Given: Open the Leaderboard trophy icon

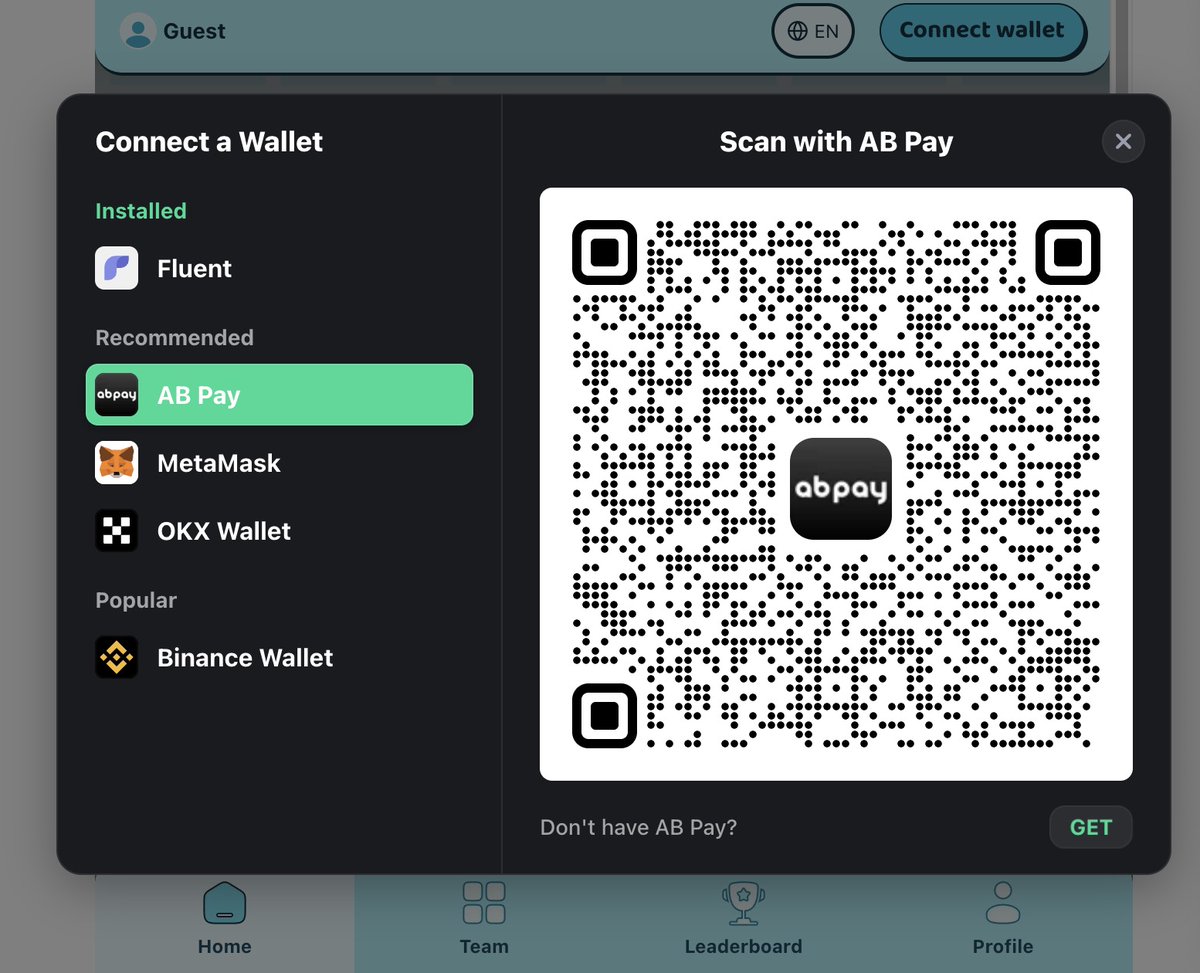Looking at the screenshot, I should pyautogui.click(x=743, y=903).
